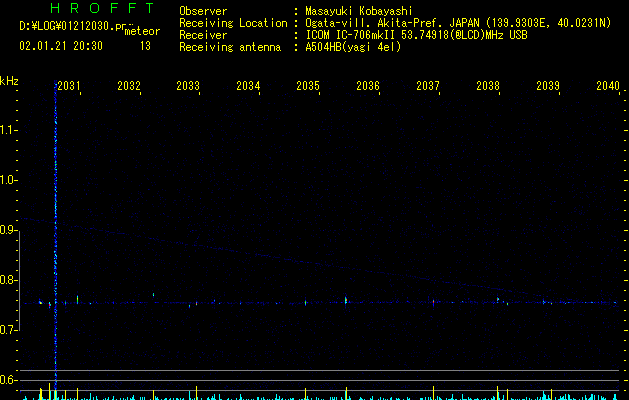Click the 2037 time marker
629x400 pixels.
428,86
